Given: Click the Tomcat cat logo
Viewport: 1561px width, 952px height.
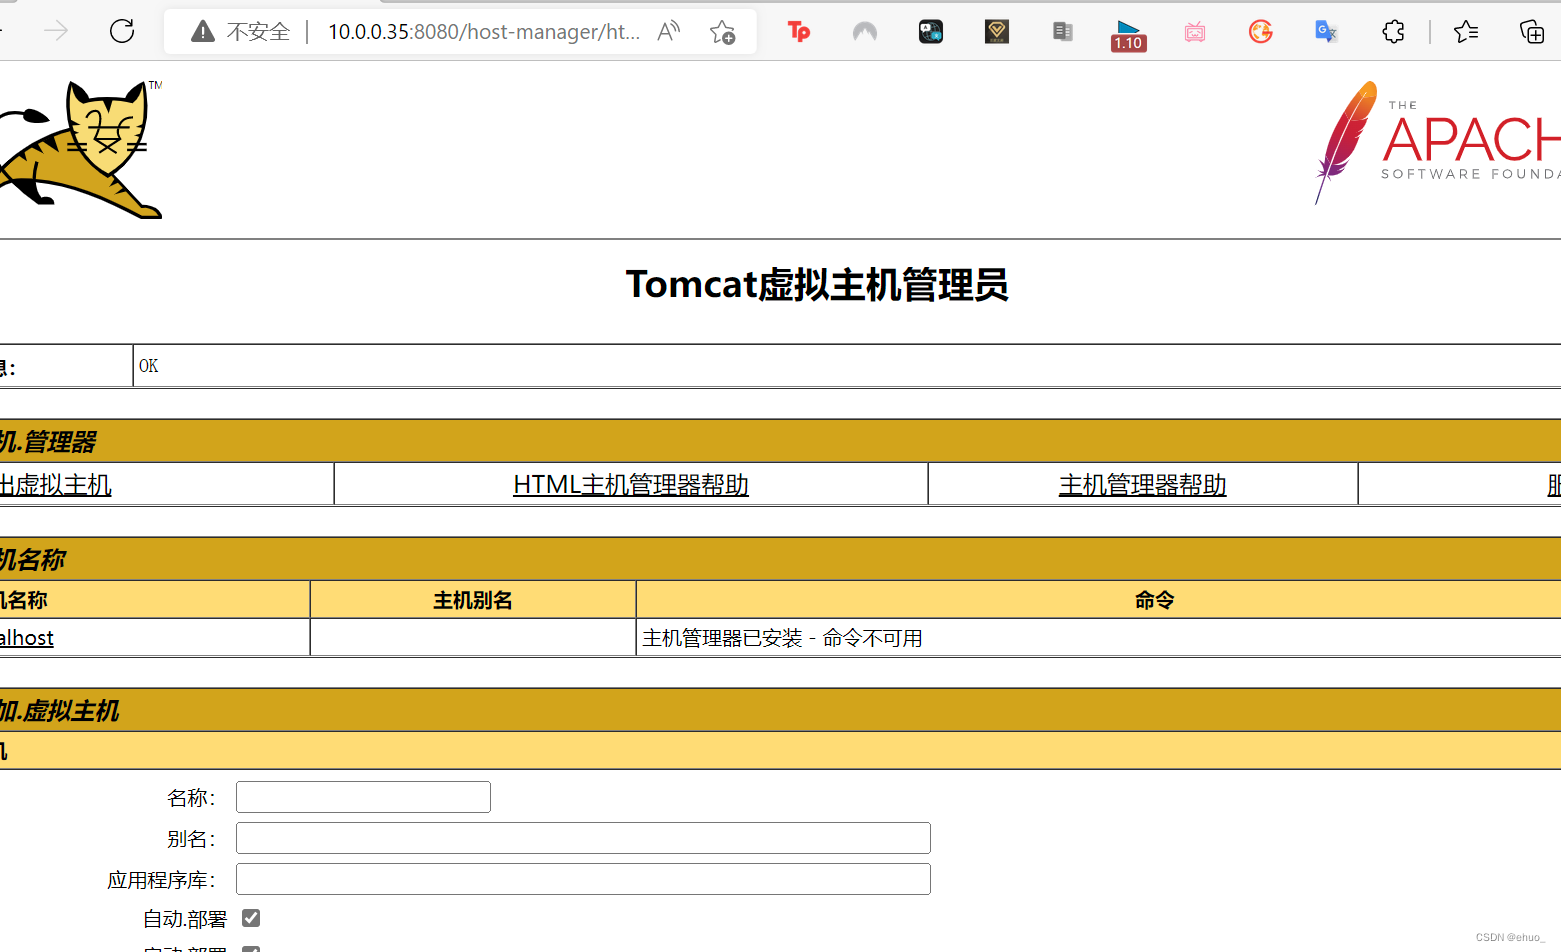Looking at the screenshot, I should tap(80, 149).
